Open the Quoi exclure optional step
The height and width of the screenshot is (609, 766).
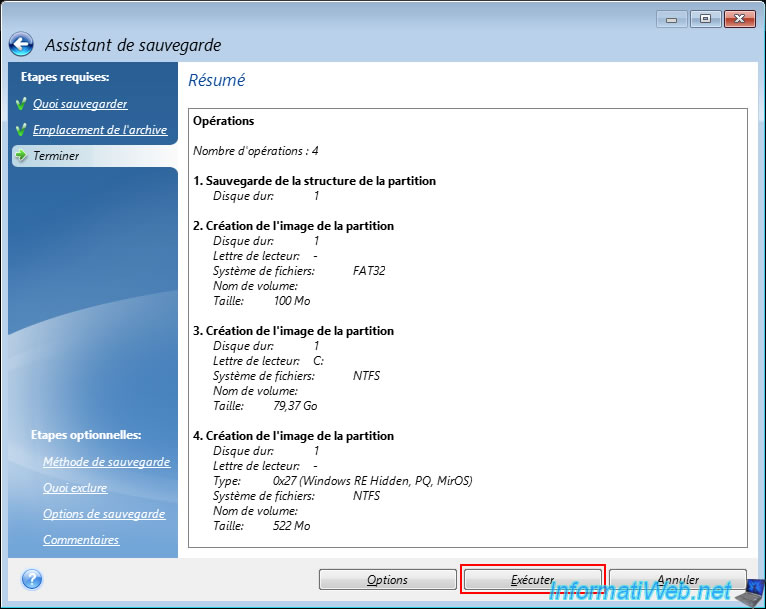click(x=75, y=488)
